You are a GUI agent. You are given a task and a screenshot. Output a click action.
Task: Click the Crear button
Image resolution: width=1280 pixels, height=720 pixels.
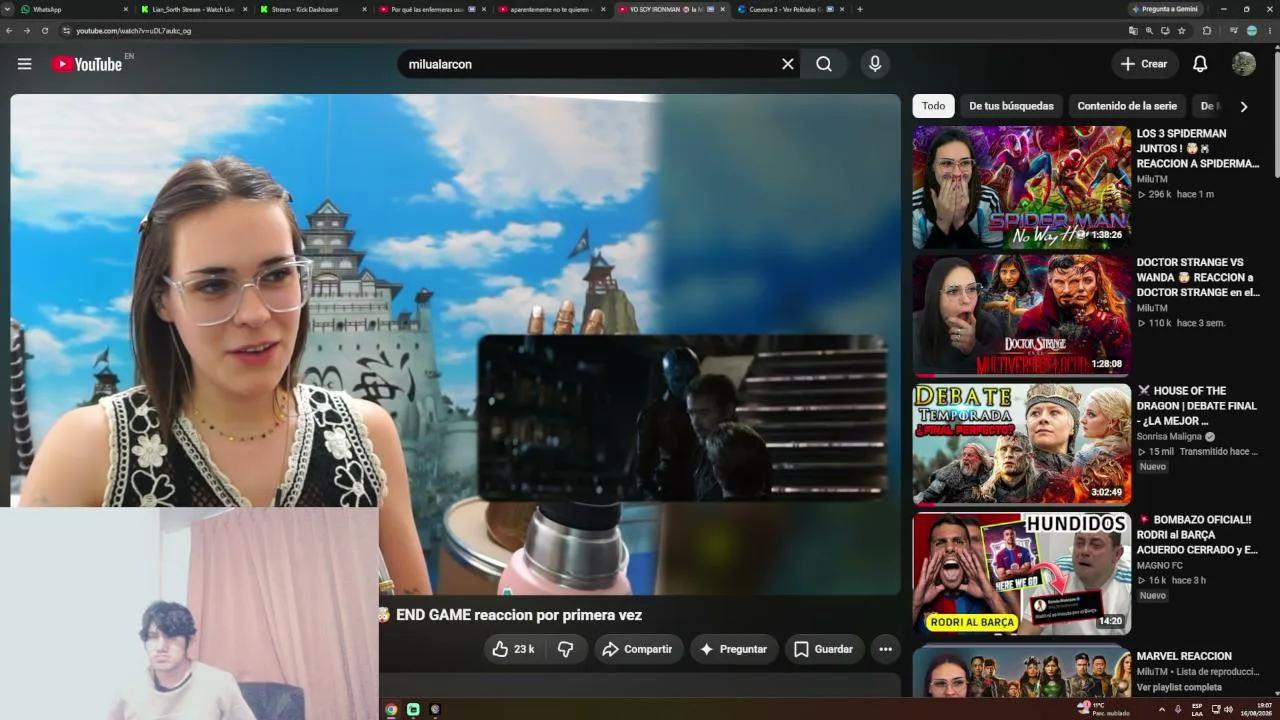pyautogui.click(x=1144, y=64)
